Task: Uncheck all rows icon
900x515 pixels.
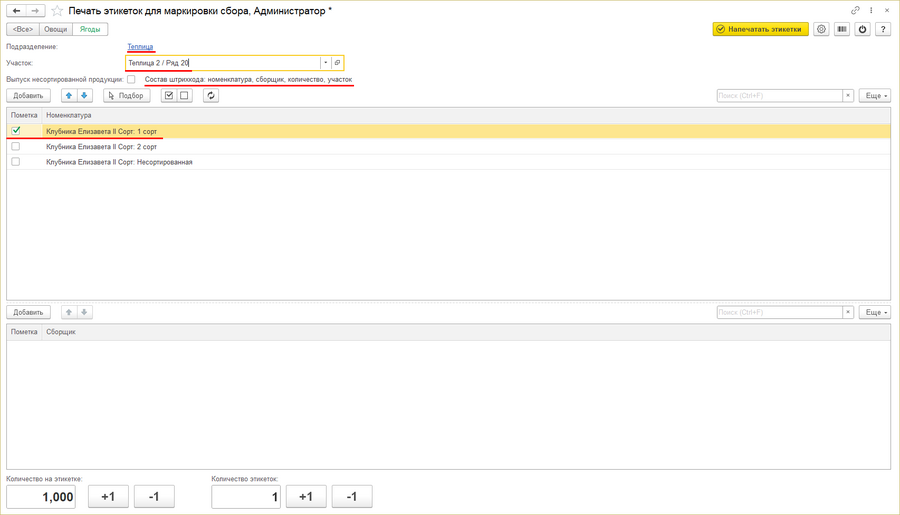Action: 184,96
